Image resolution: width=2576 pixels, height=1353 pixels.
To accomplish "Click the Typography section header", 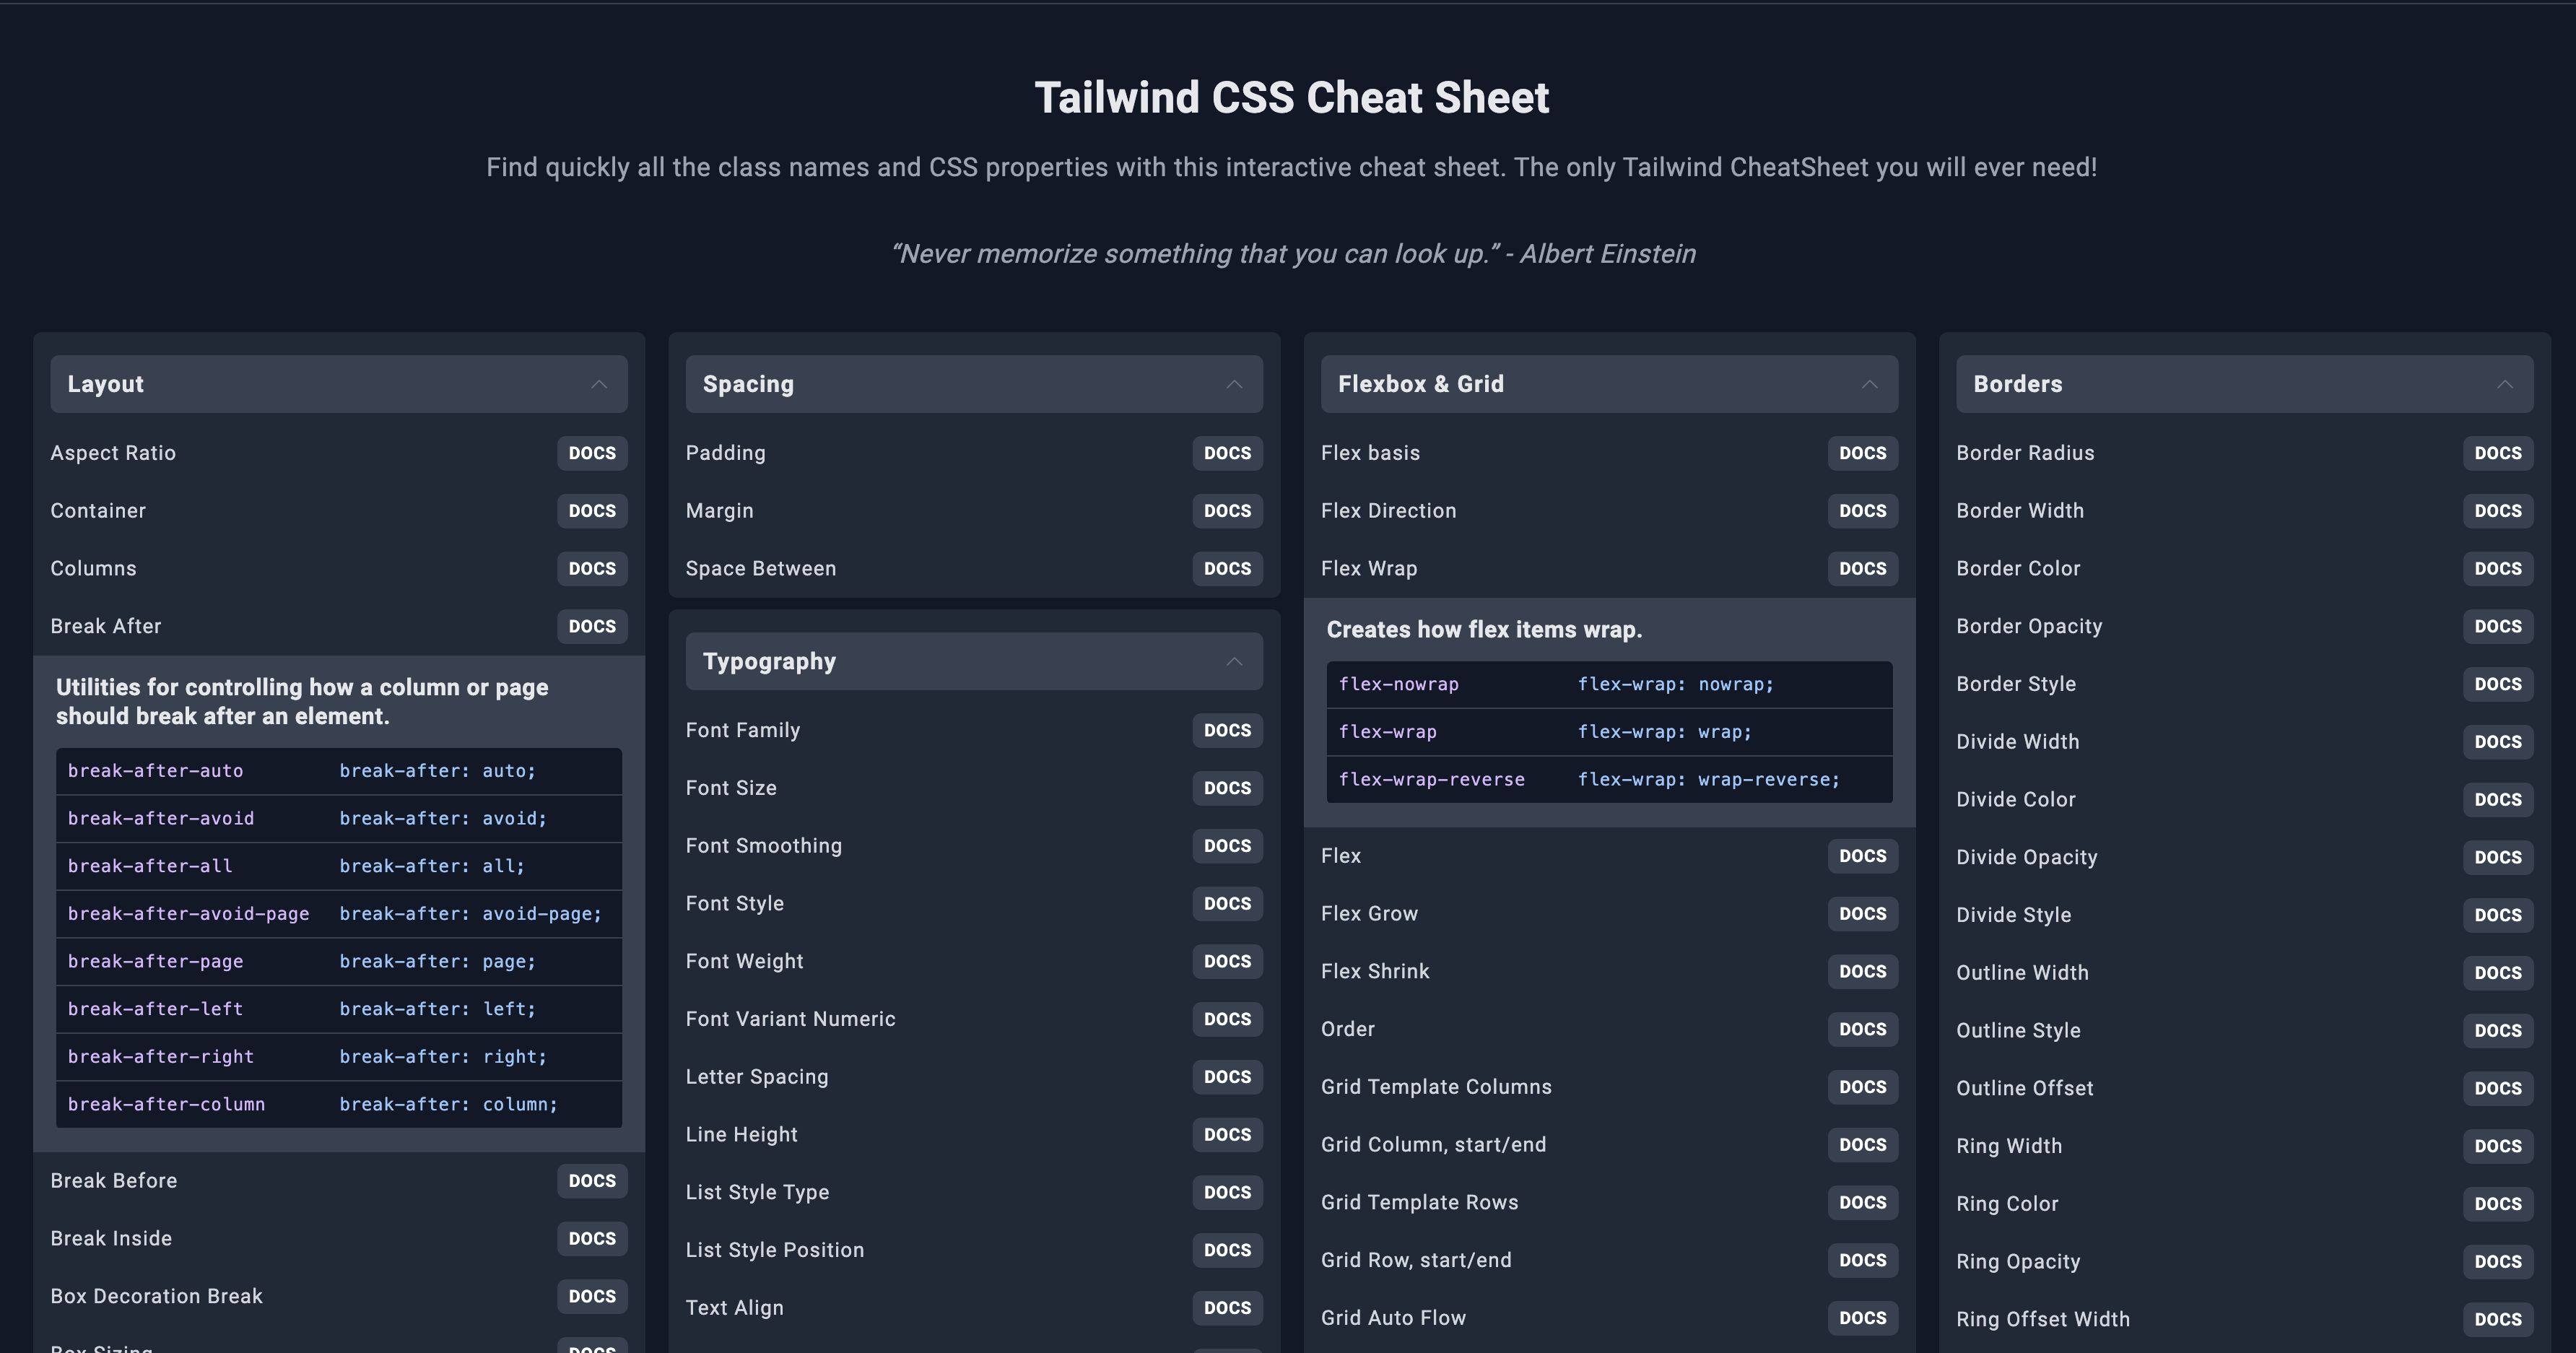I will pos(770,661).
